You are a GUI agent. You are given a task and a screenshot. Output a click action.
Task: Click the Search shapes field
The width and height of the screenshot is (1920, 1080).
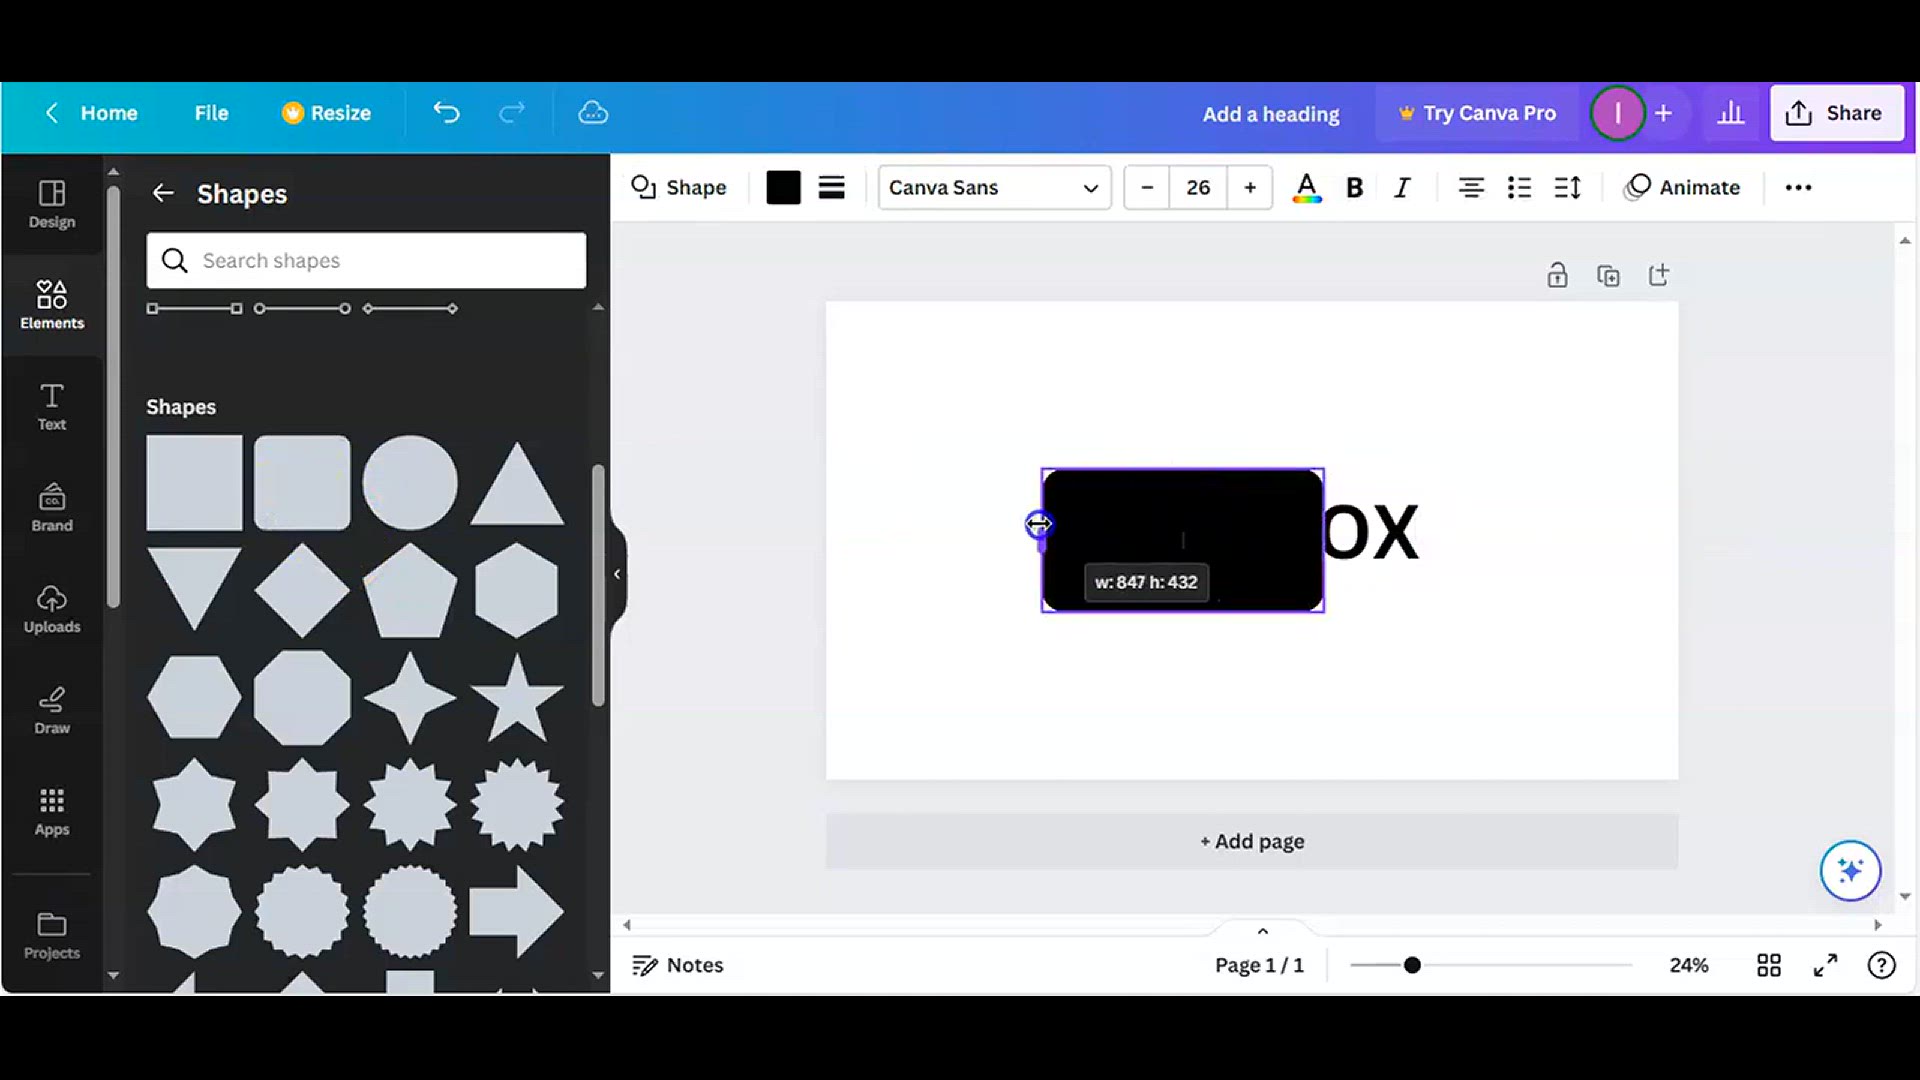coord(366,261)
